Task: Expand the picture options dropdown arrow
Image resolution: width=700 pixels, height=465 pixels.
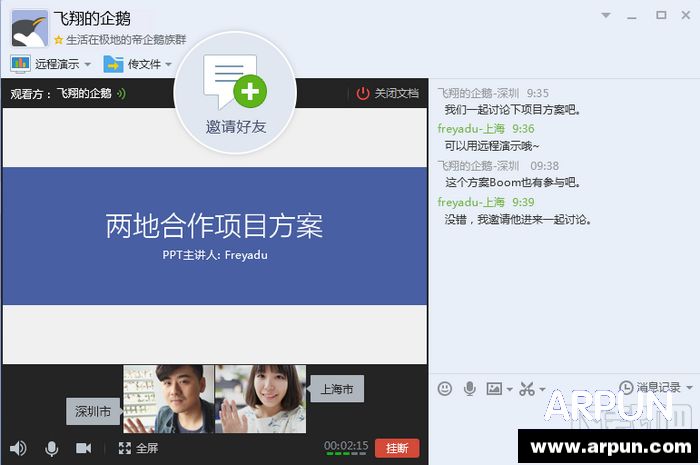Action: click(509, 389)
